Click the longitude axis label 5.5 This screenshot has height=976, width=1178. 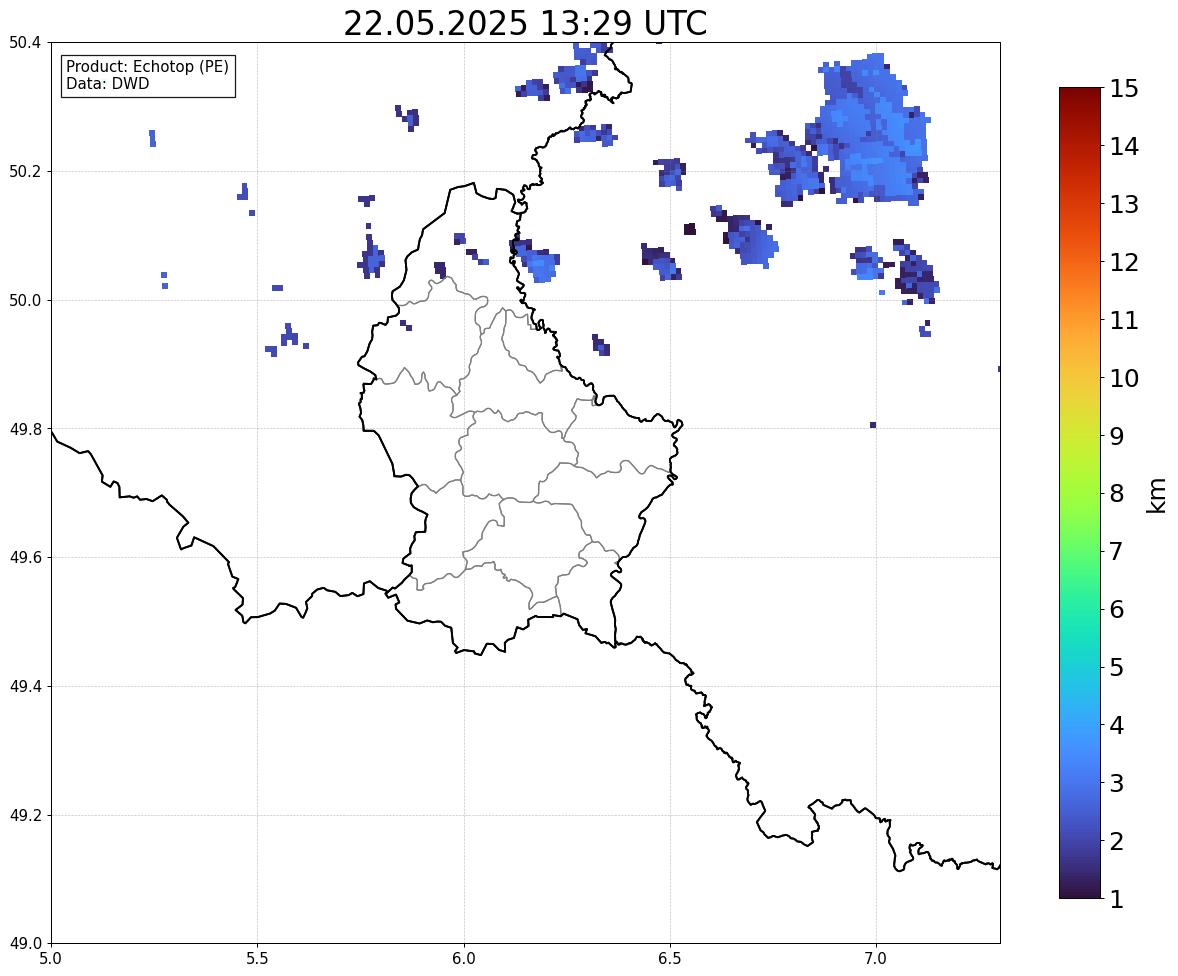point(257,959)
